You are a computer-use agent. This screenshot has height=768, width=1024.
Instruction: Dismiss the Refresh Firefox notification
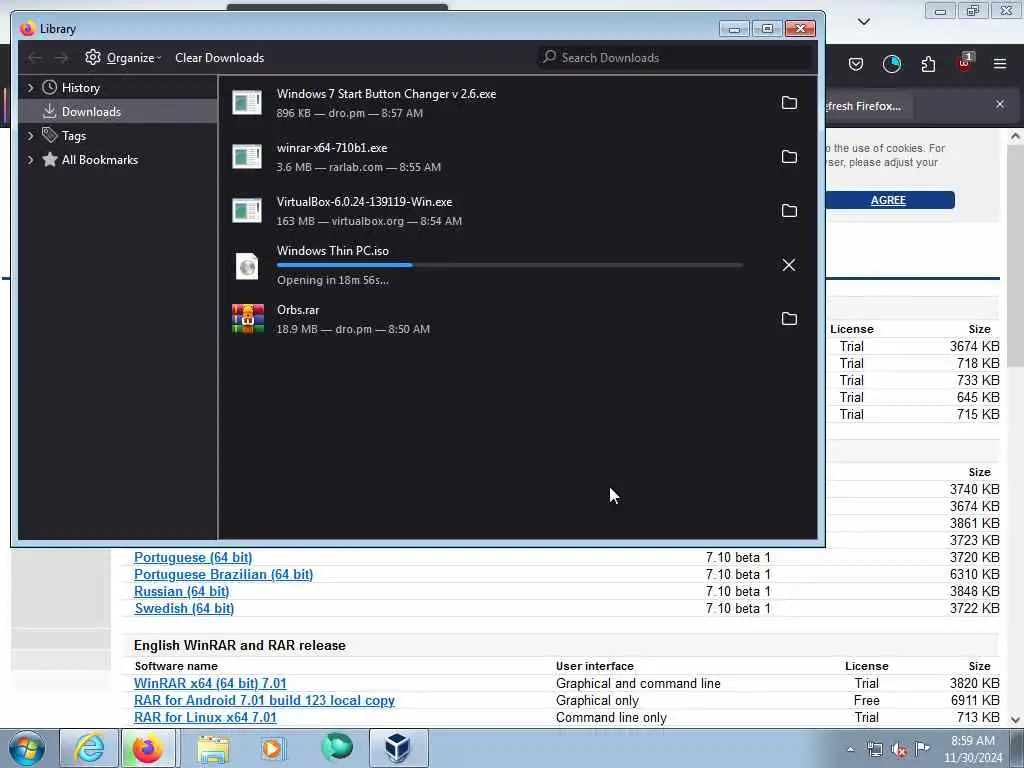tap(1000, 104)
